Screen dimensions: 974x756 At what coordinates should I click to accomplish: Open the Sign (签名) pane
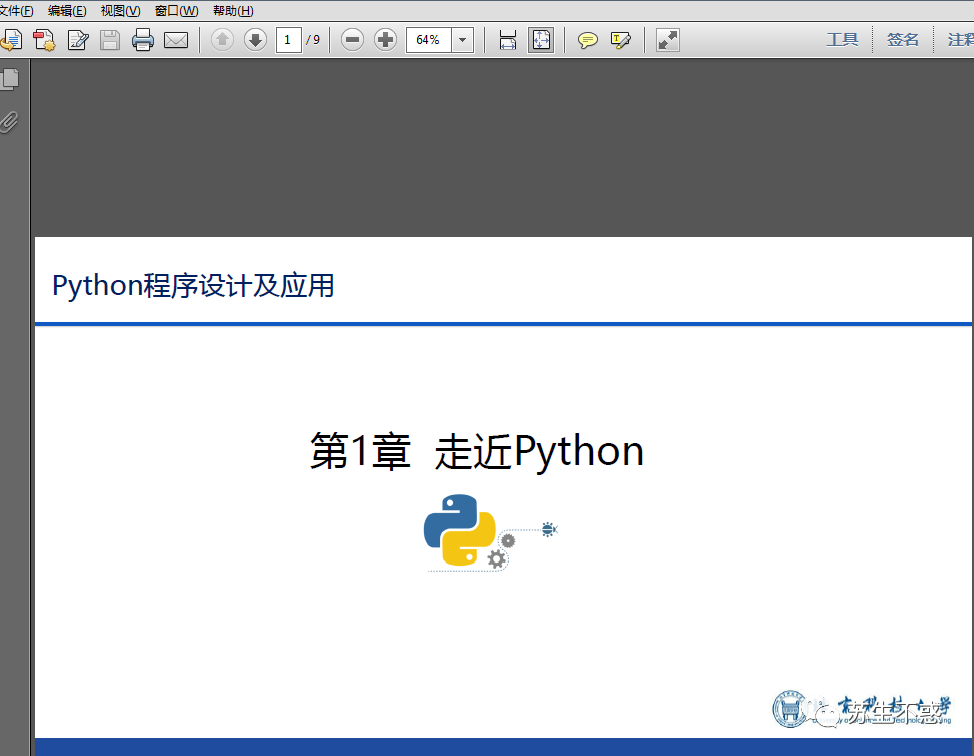coord(903,40)
